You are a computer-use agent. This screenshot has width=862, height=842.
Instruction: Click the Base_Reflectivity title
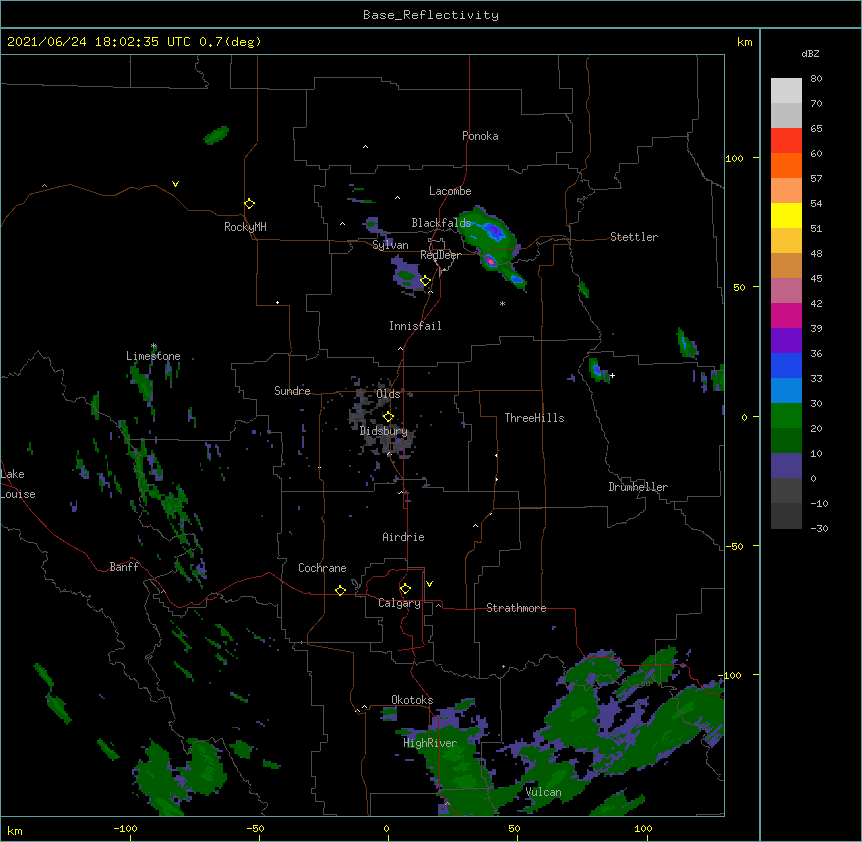[431, 15]
